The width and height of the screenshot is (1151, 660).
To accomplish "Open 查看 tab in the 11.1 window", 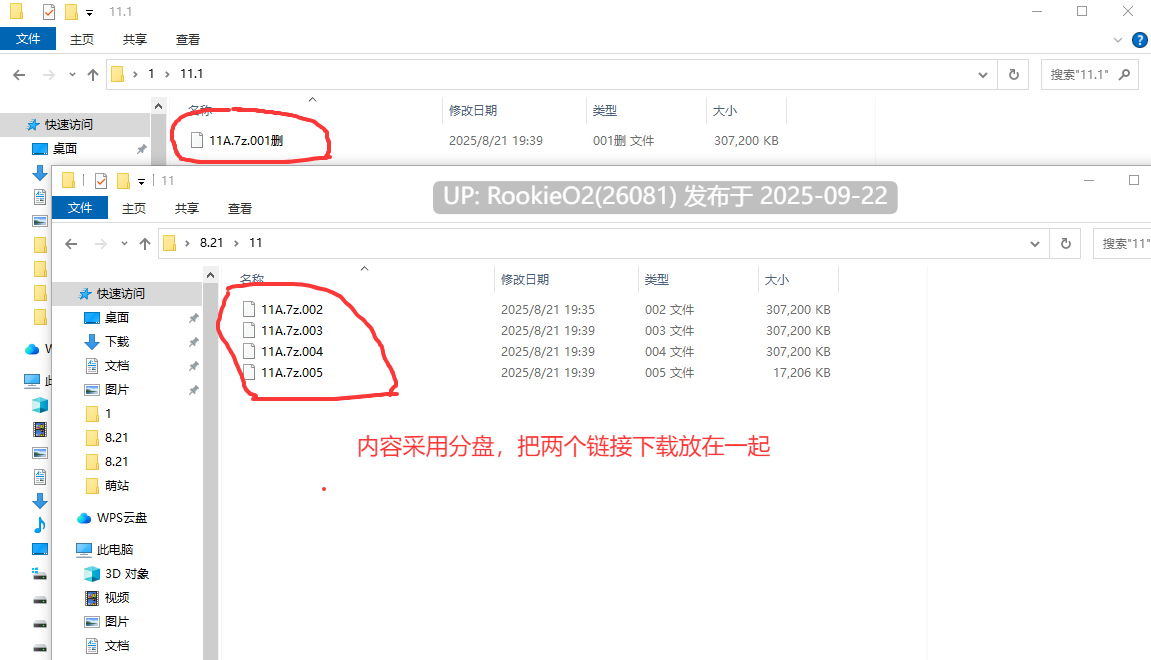I will tap(187, 40).
